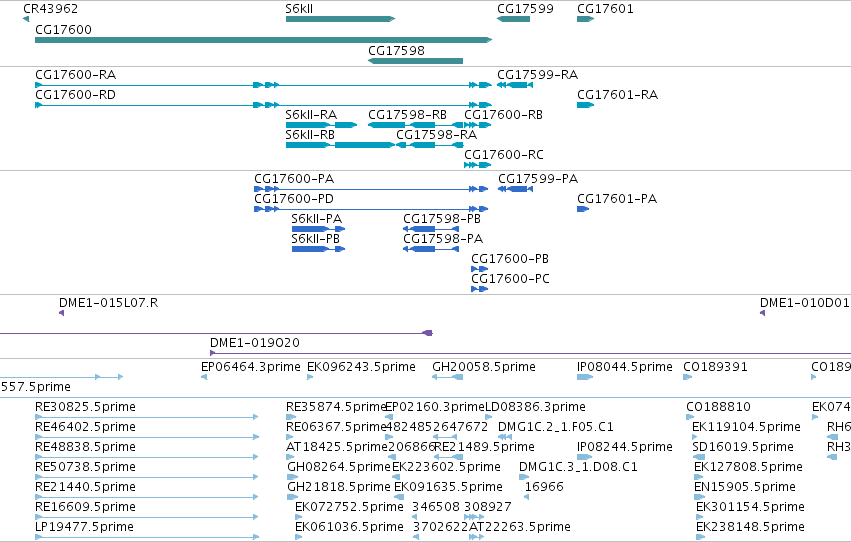
Task: Click the RE48838.5prime EST label
Action: coord(85,448)
